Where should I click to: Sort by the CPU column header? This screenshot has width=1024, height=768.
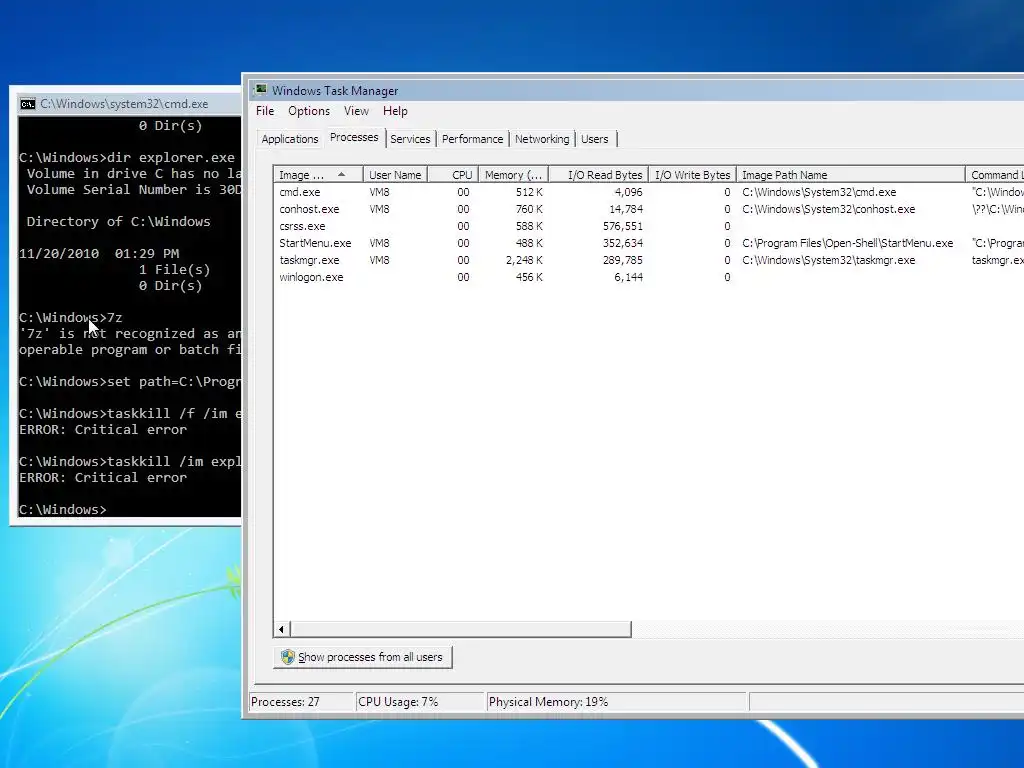[453, 174]
